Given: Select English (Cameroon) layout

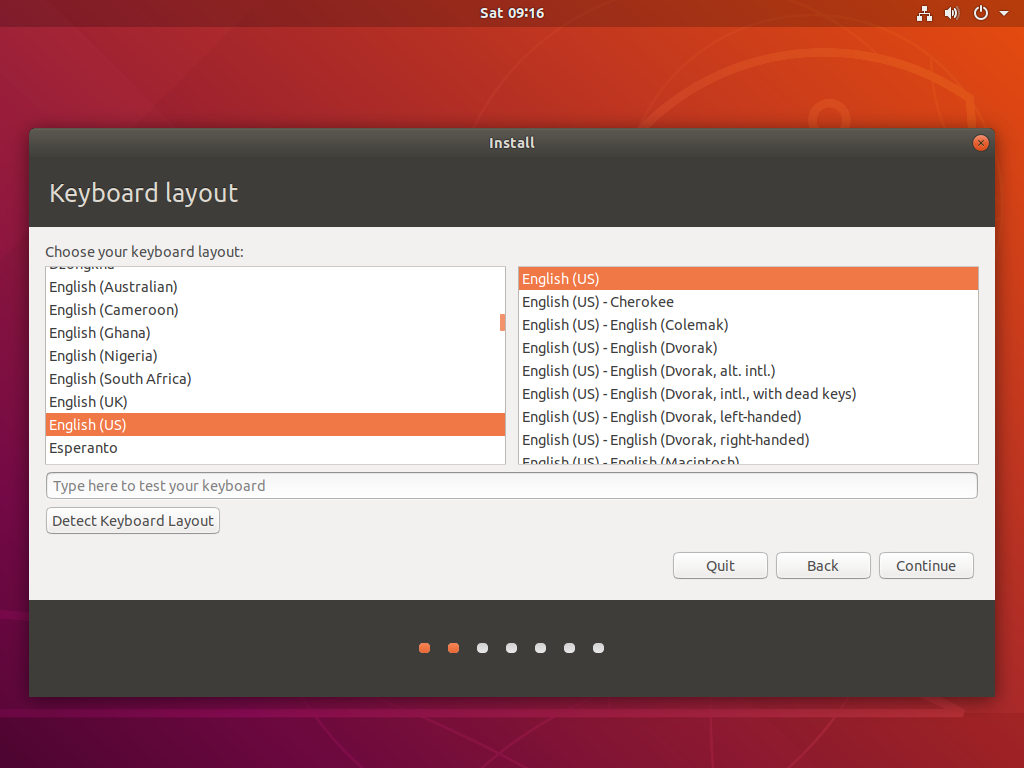Looking at the screenshot, I should (x=275, y=310).
